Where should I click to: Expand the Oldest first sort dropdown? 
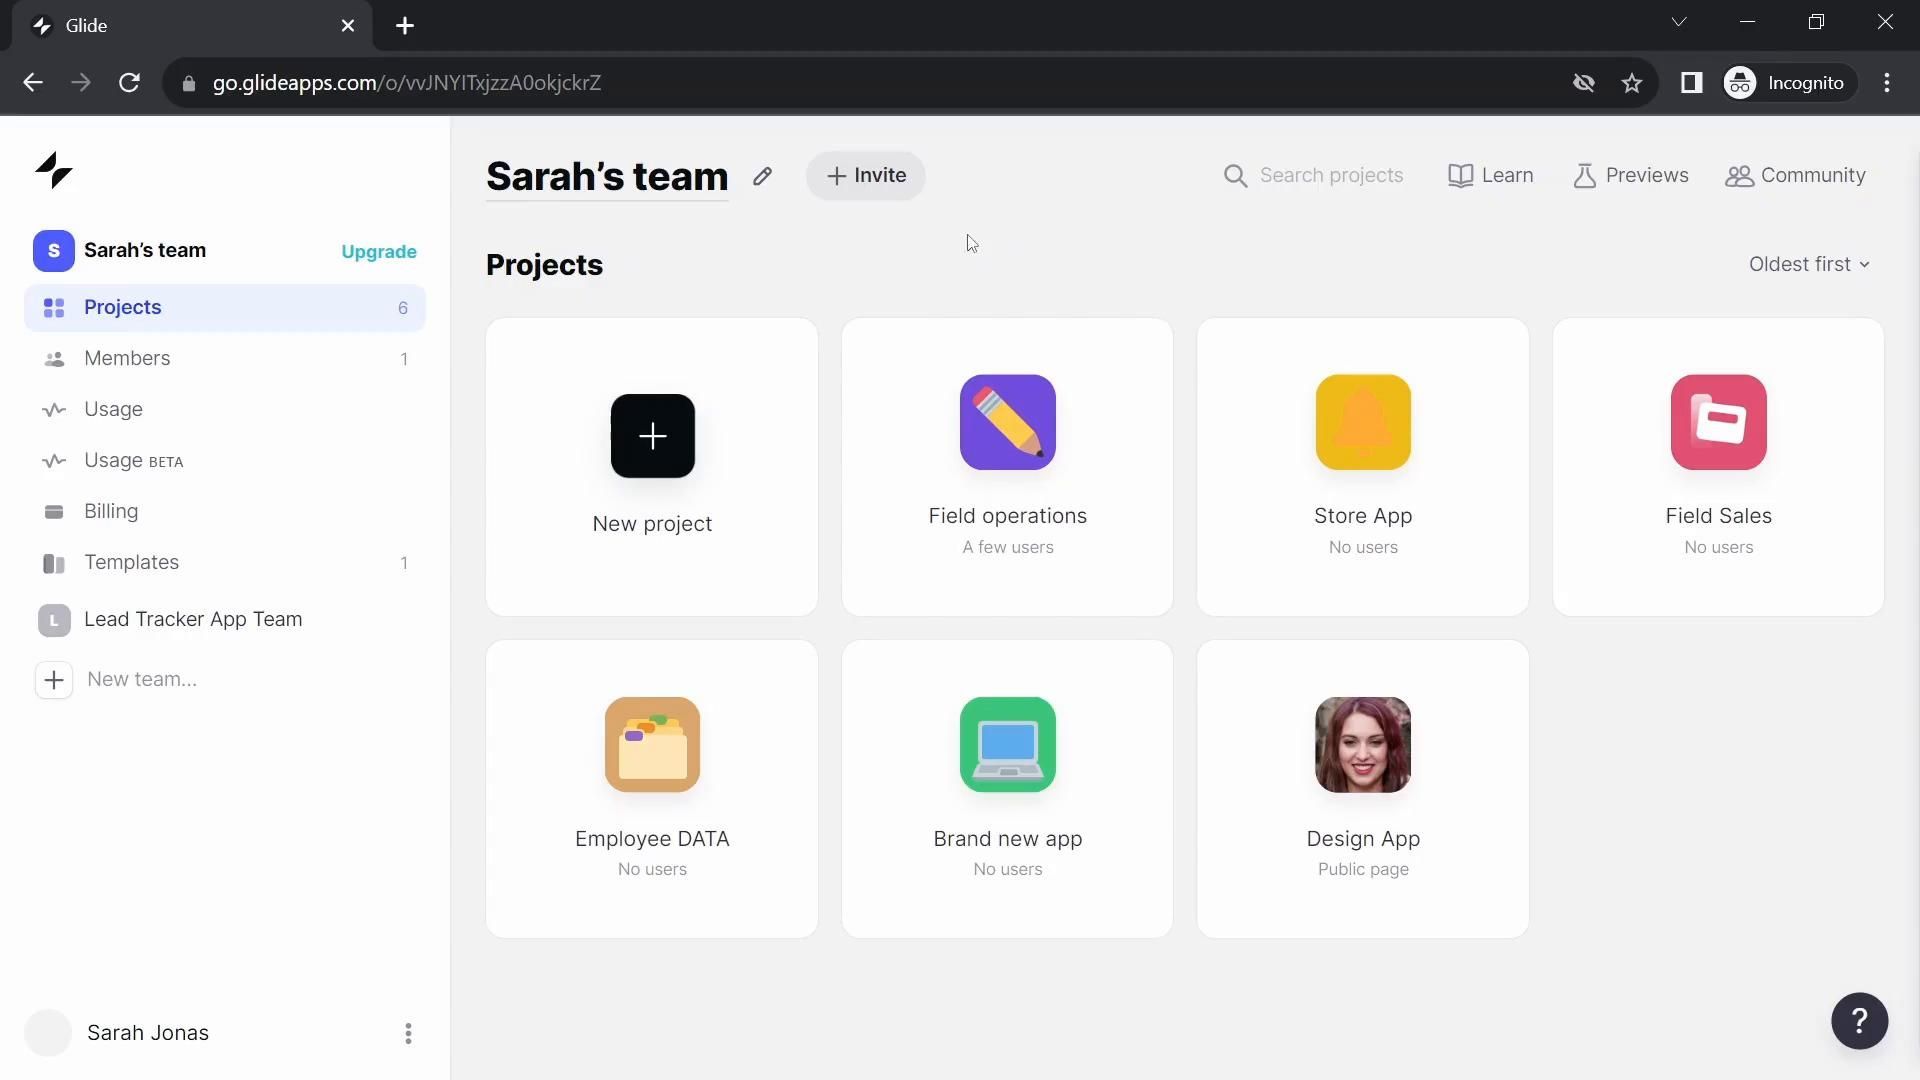(x=1808, y=264)
